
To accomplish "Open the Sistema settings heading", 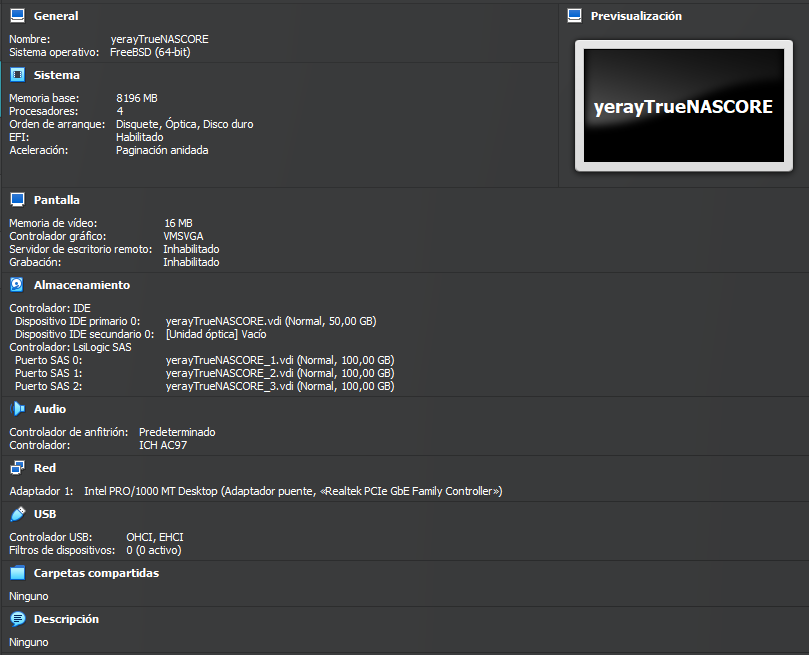I will [57, 75].
